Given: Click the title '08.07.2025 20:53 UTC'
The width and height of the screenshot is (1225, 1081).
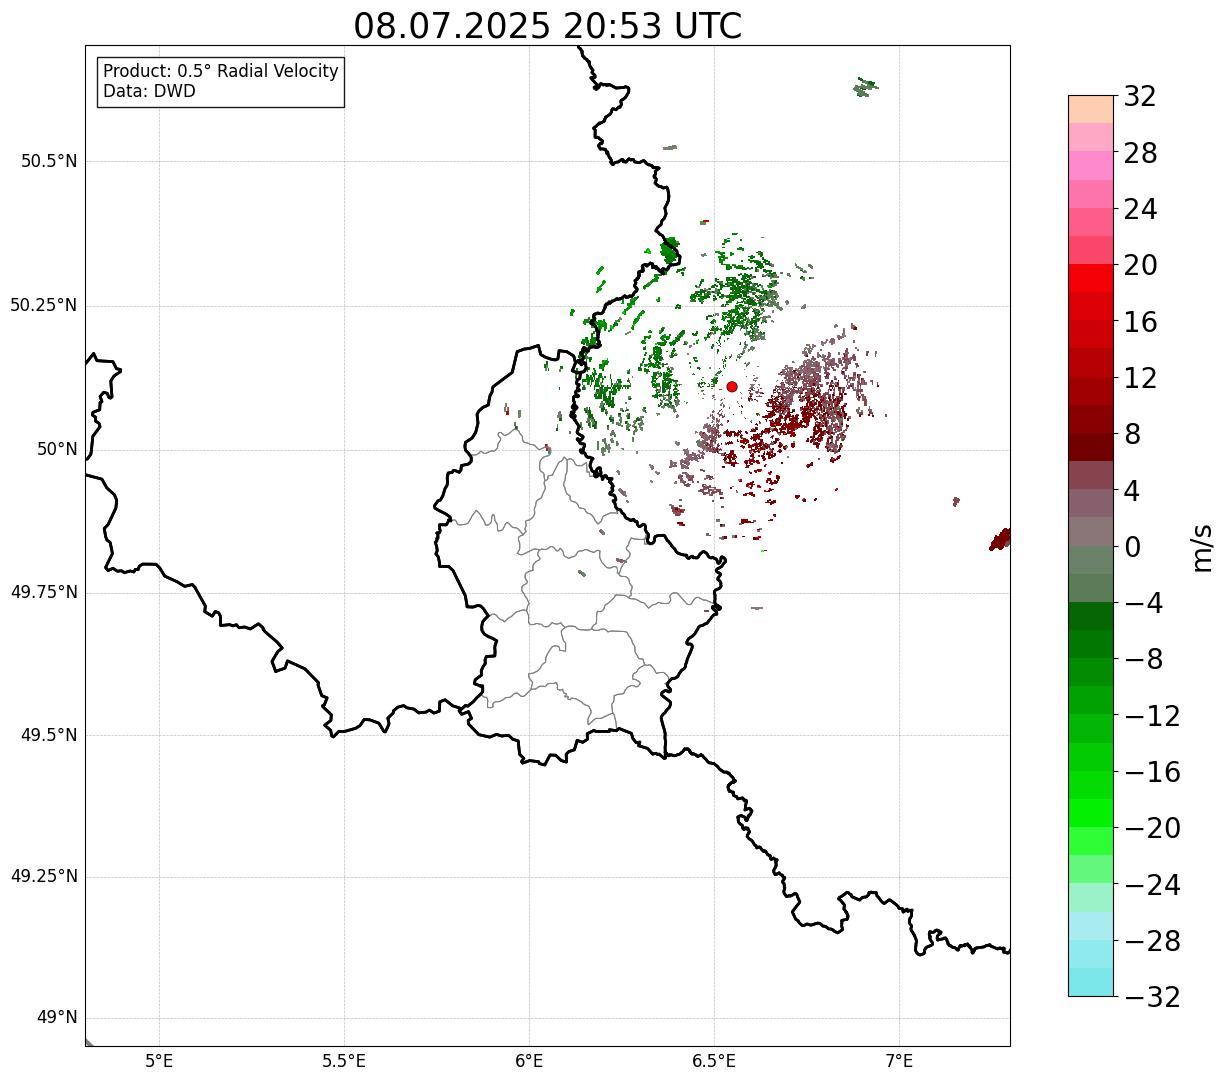Looking at the screenshot, I should pyautogui.click(x=548, y=26).
